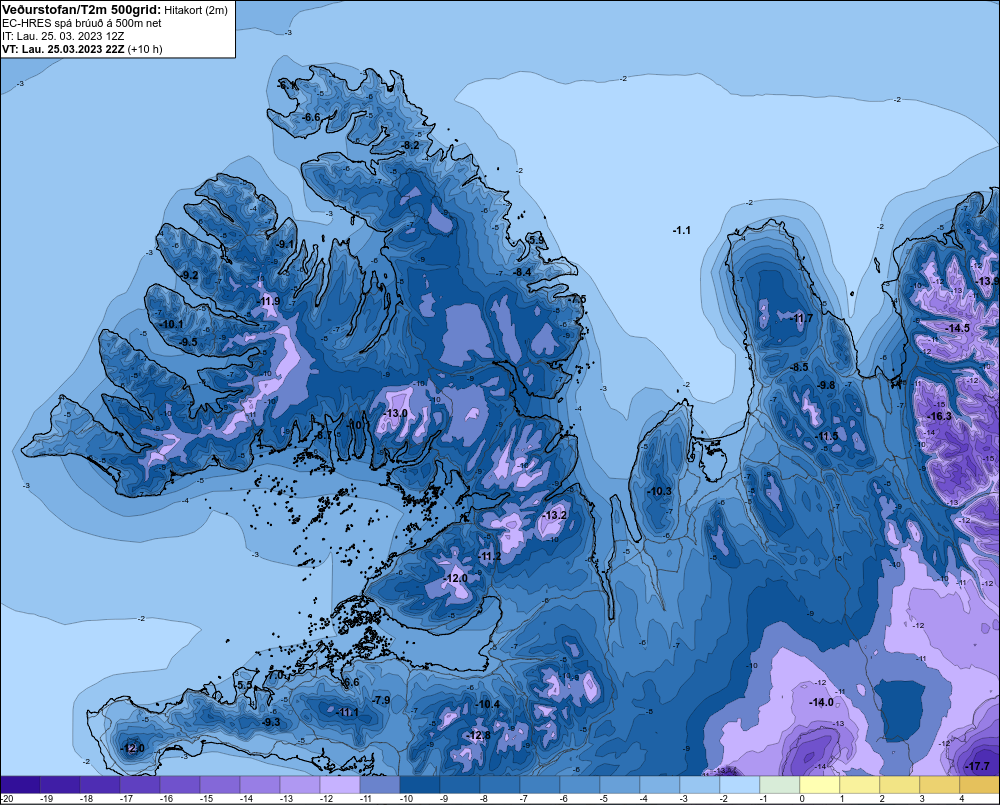Click the -1.1 temperature value over the sea
The height and width of the screenshot is (805, 1000).
point(682,230)
